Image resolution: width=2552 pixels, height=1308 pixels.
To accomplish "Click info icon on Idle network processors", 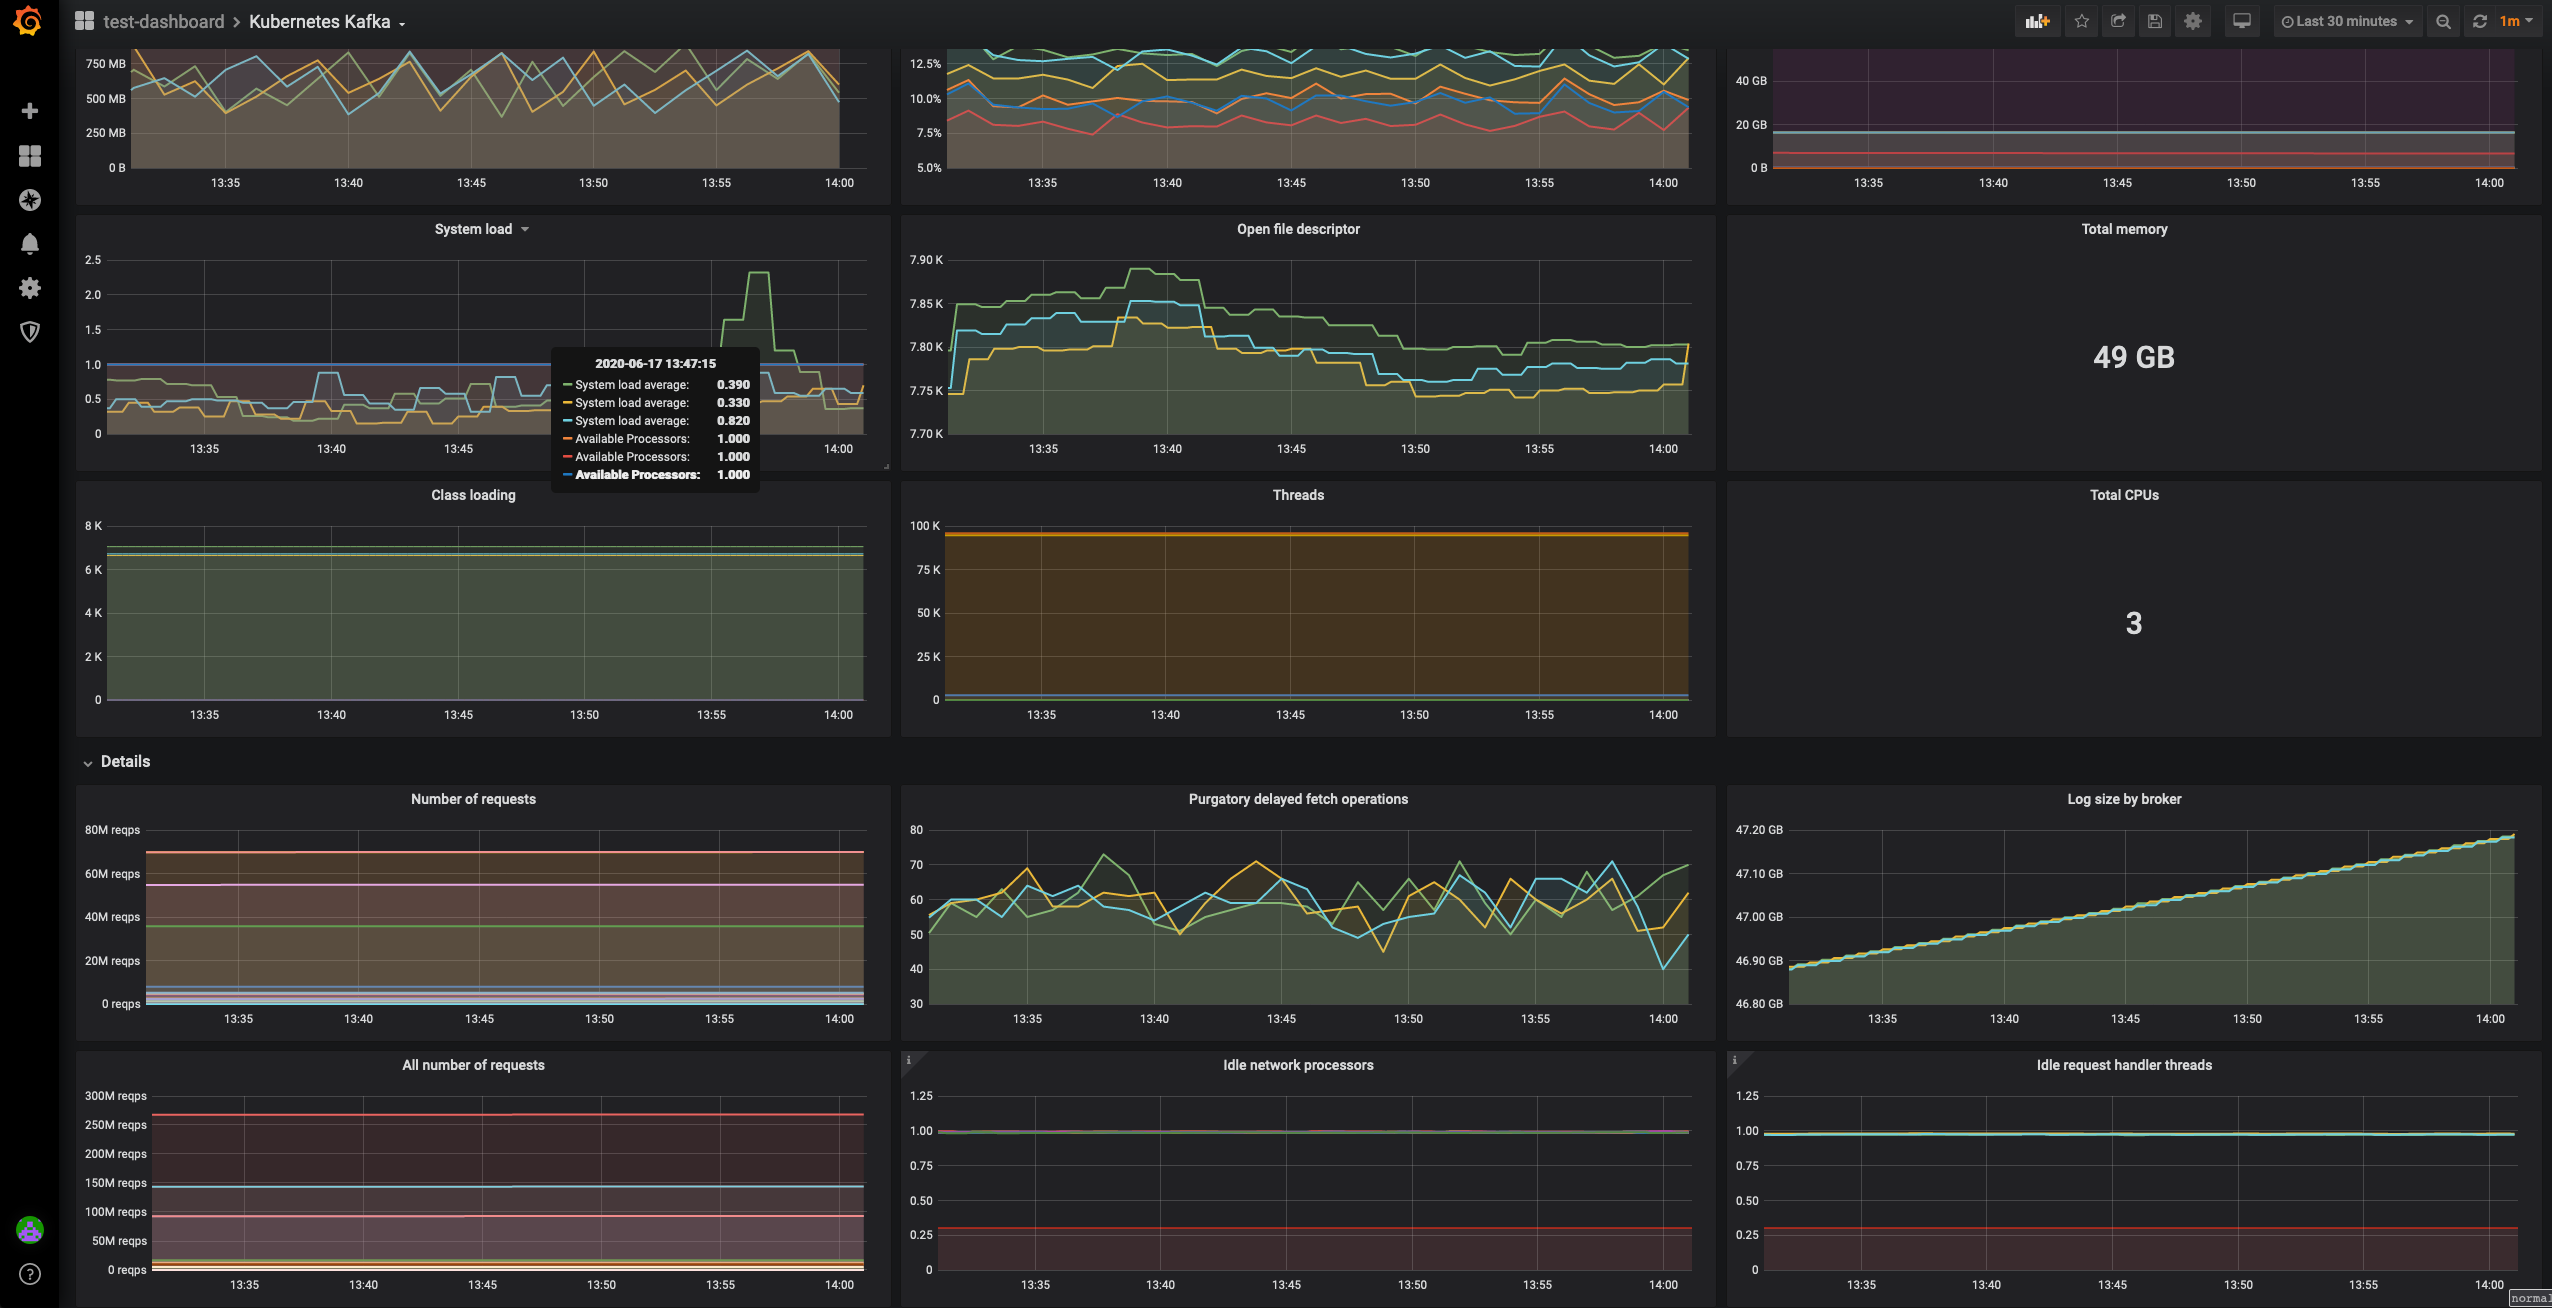I will [908, 1060].
